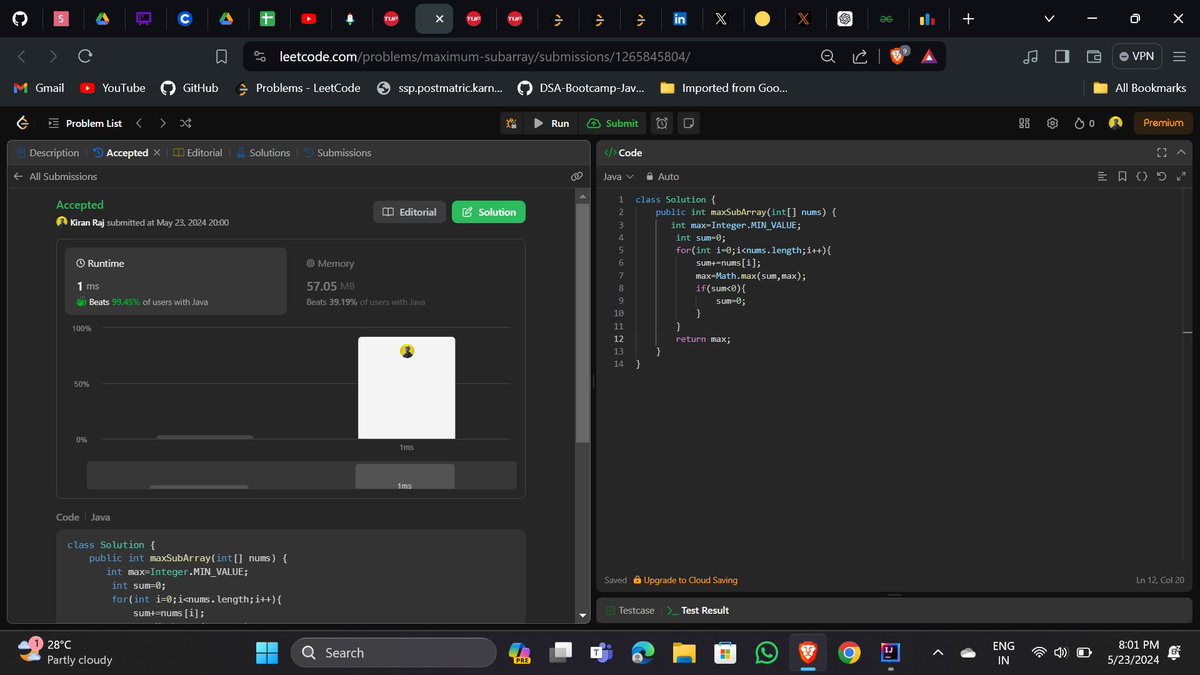Toggle the Brave VPN button
The image size is (1200, 675).
1138,57
